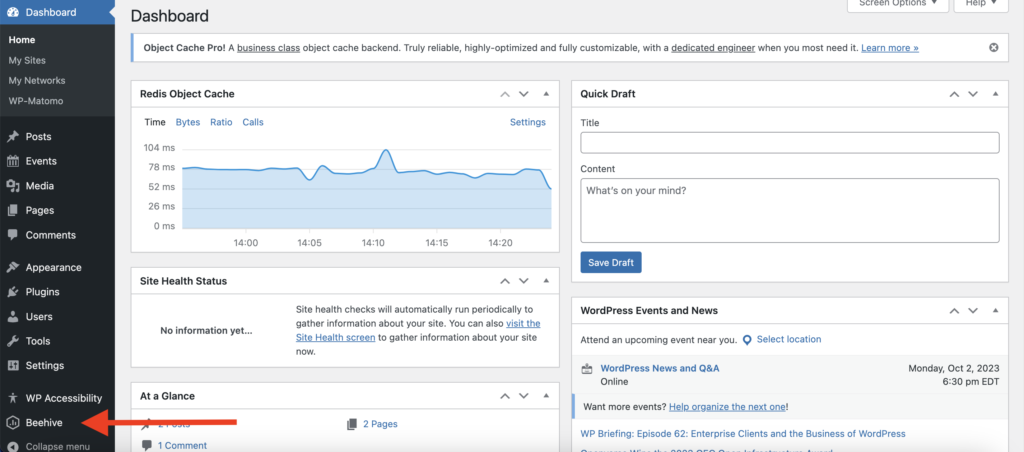The height and width of the screenshot is (452, 1024).
Task: Click the Beehive hexagon icon
Action: point(12,423)
